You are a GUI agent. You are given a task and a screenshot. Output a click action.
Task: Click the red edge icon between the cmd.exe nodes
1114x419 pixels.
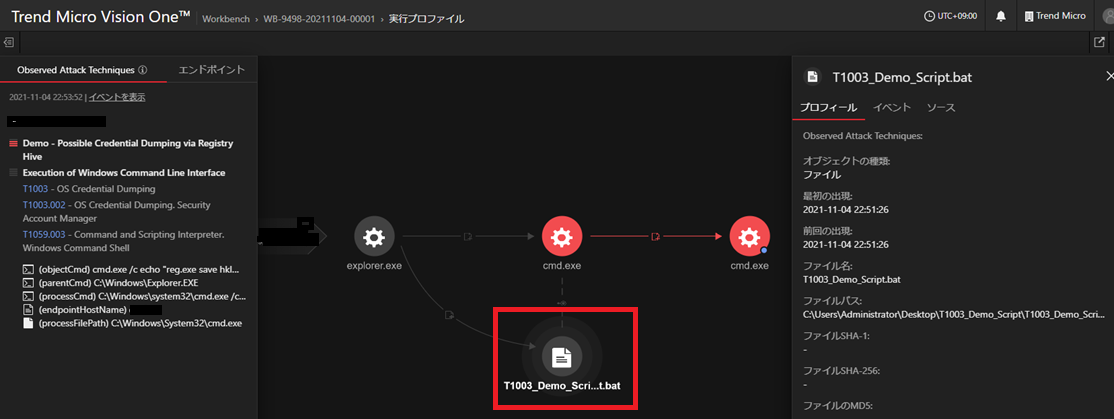[656, 236]
